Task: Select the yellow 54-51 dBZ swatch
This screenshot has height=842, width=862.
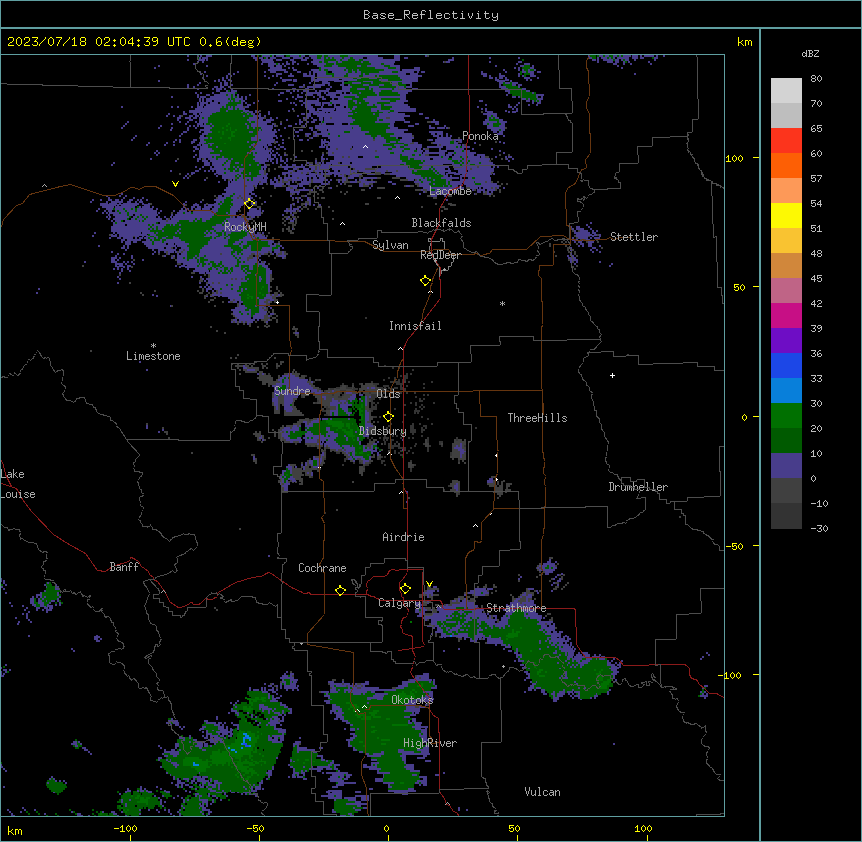Action: coord(786,215)
